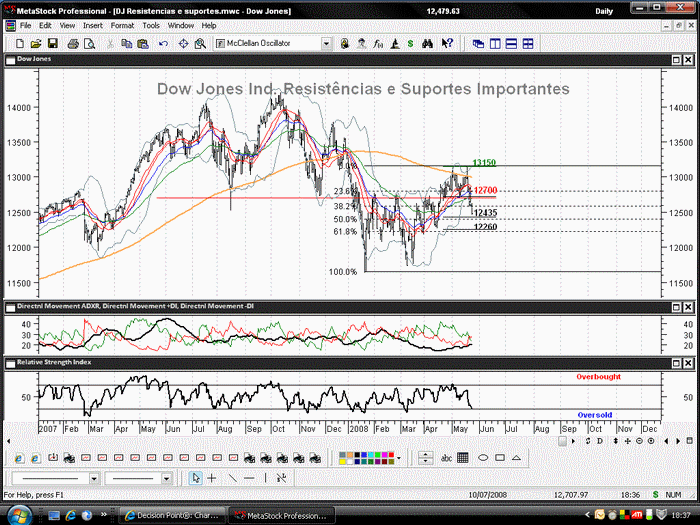The width and height of the screenshot is (700, 525).
Task: Select the rectangle drawing tool
Action: (500, 458)
